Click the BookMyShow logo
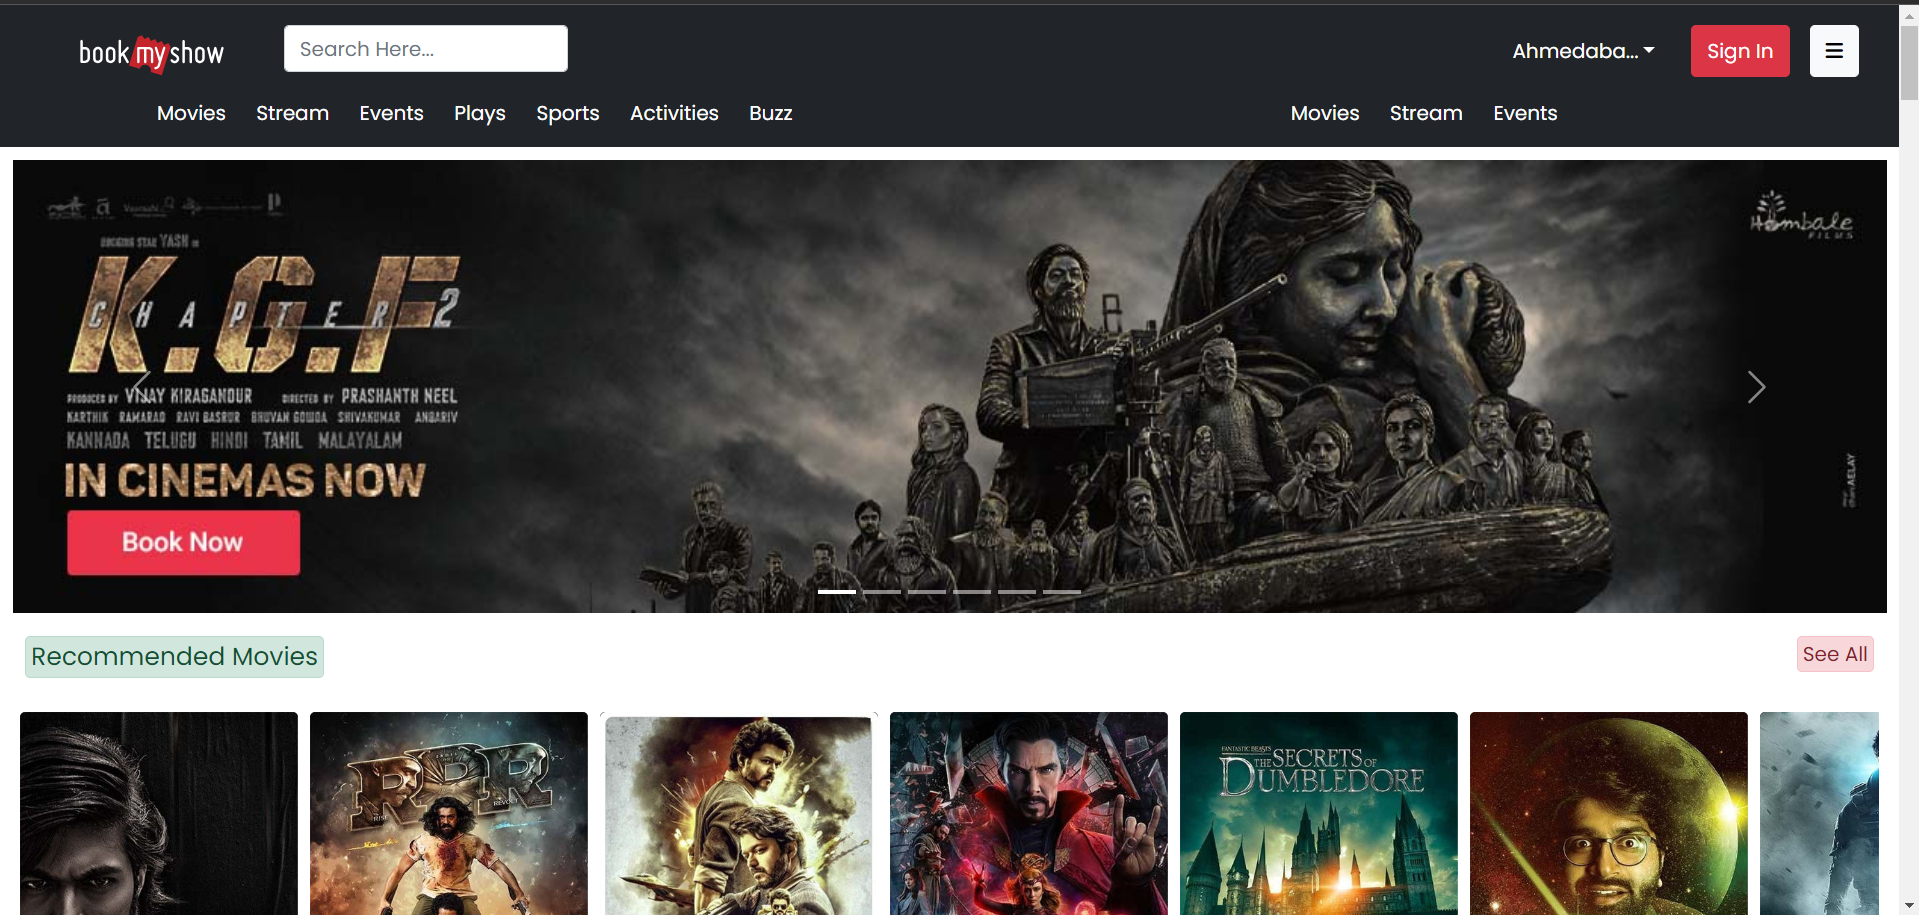The image size is (1919, 915). 151,52
